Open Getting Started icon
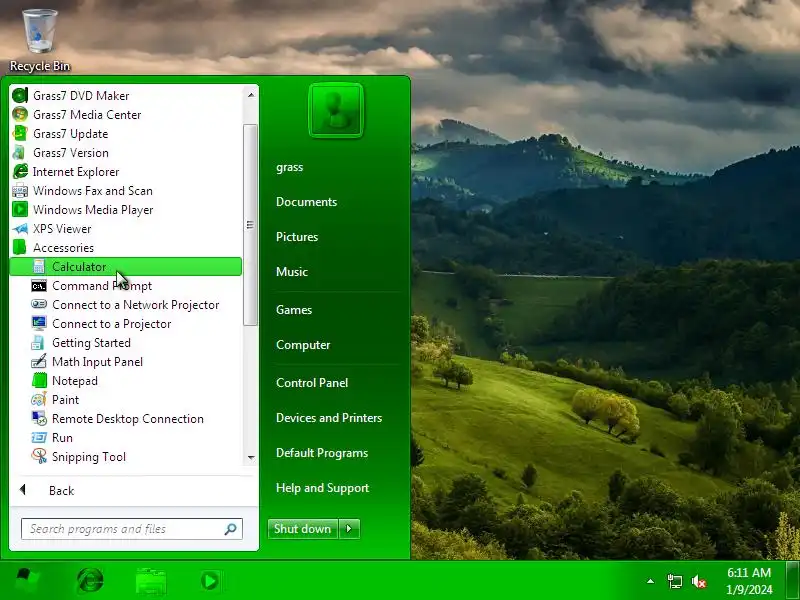 pos(39,342)
